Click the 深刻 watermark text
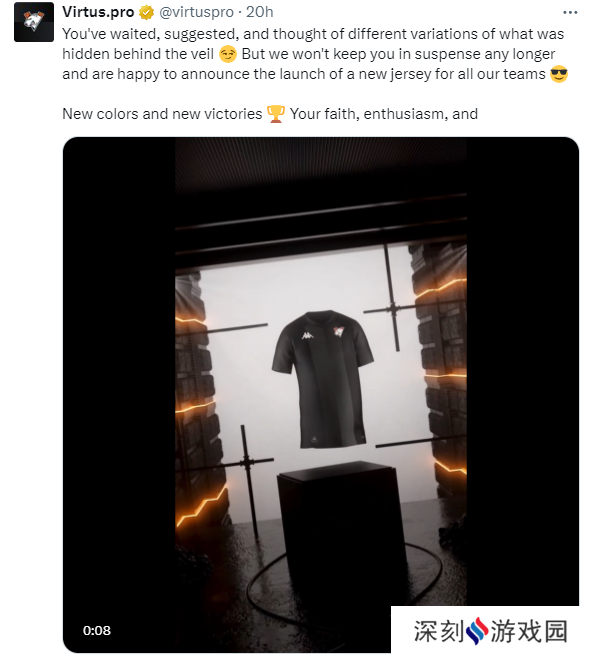Screen dimensions: 591x656 439,631
